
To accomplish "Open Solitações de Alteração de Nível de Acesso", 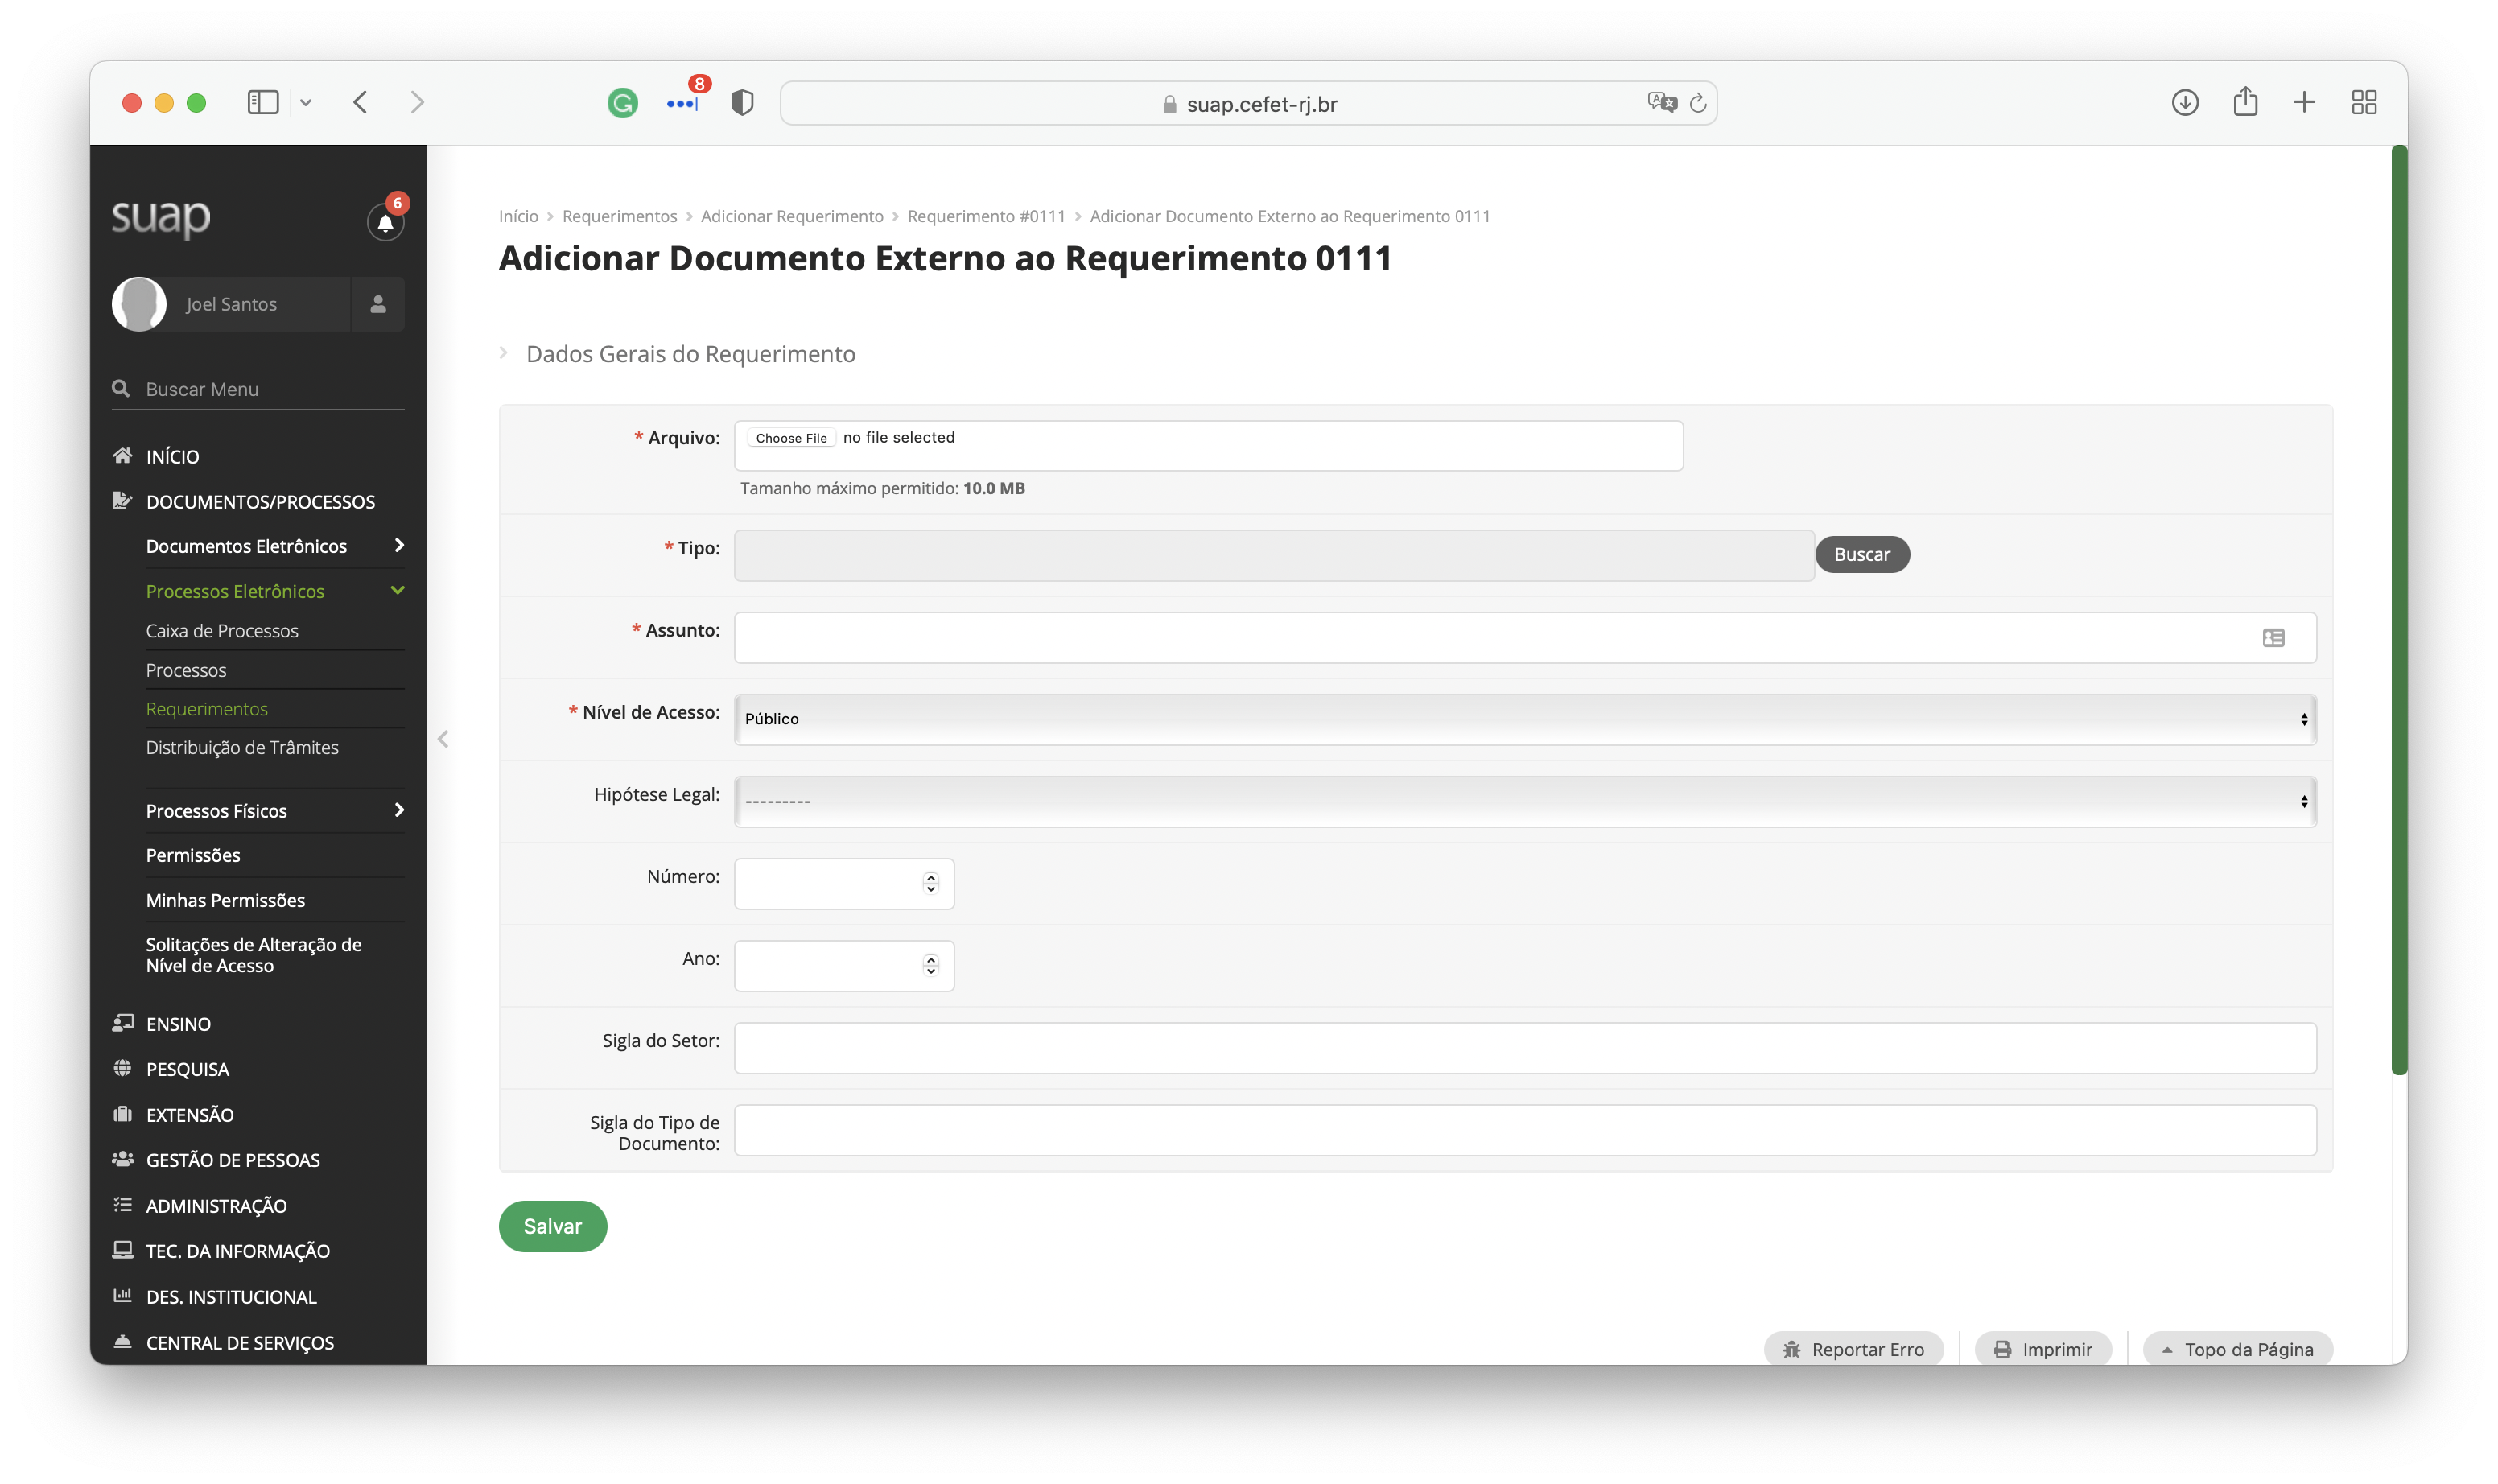I will pos(254,955).
